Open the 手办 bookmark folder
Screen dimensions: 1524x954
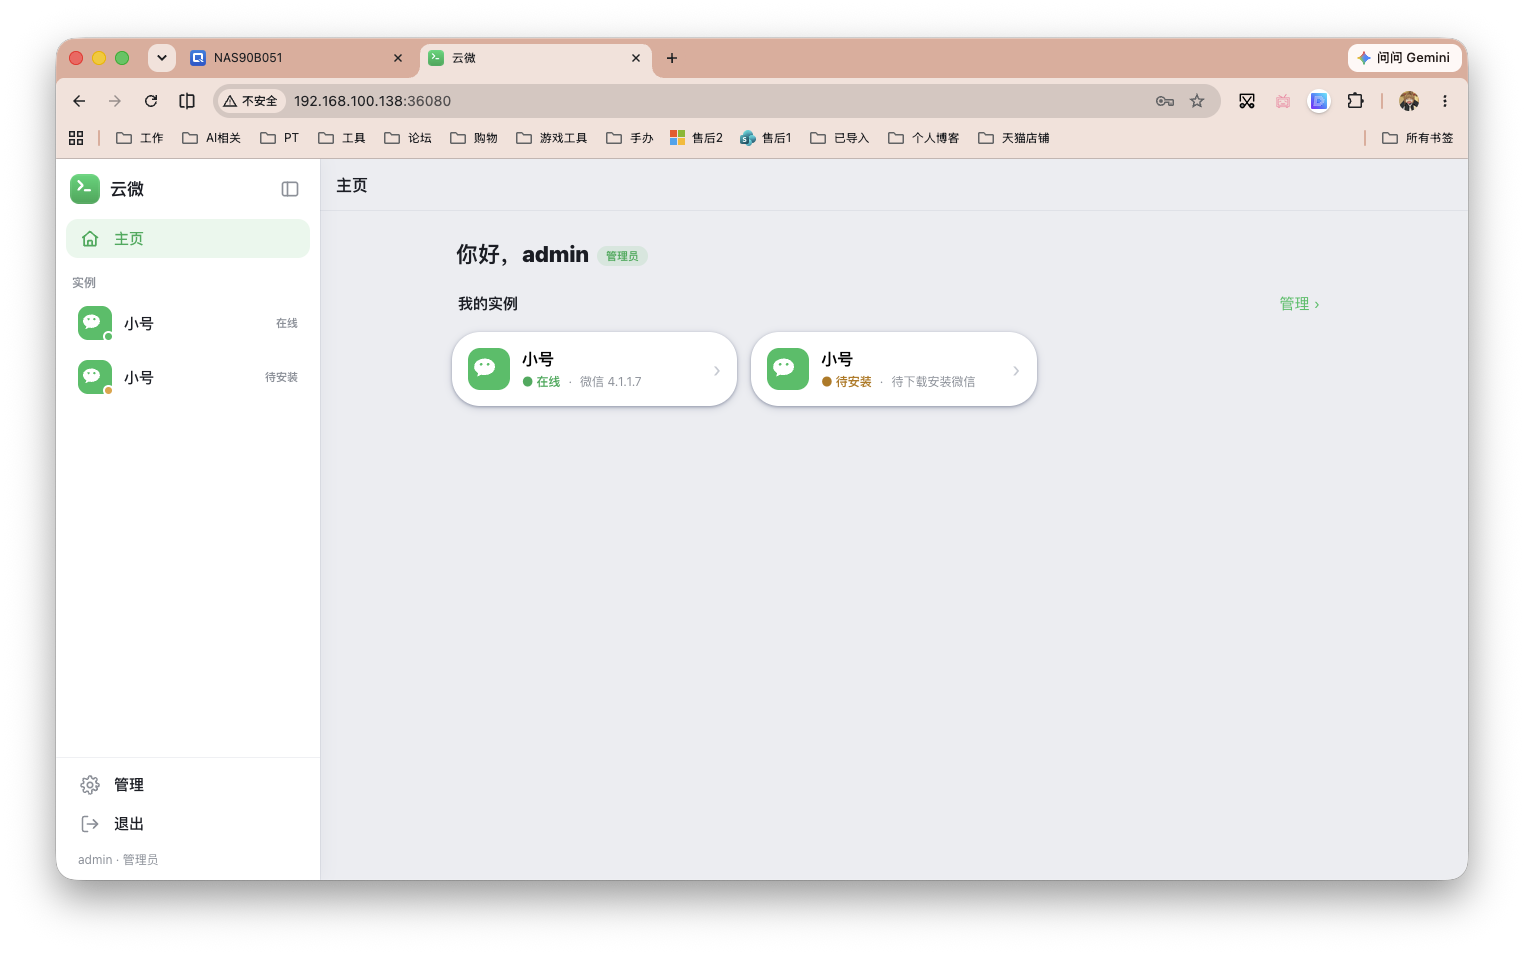click(629, 138)
